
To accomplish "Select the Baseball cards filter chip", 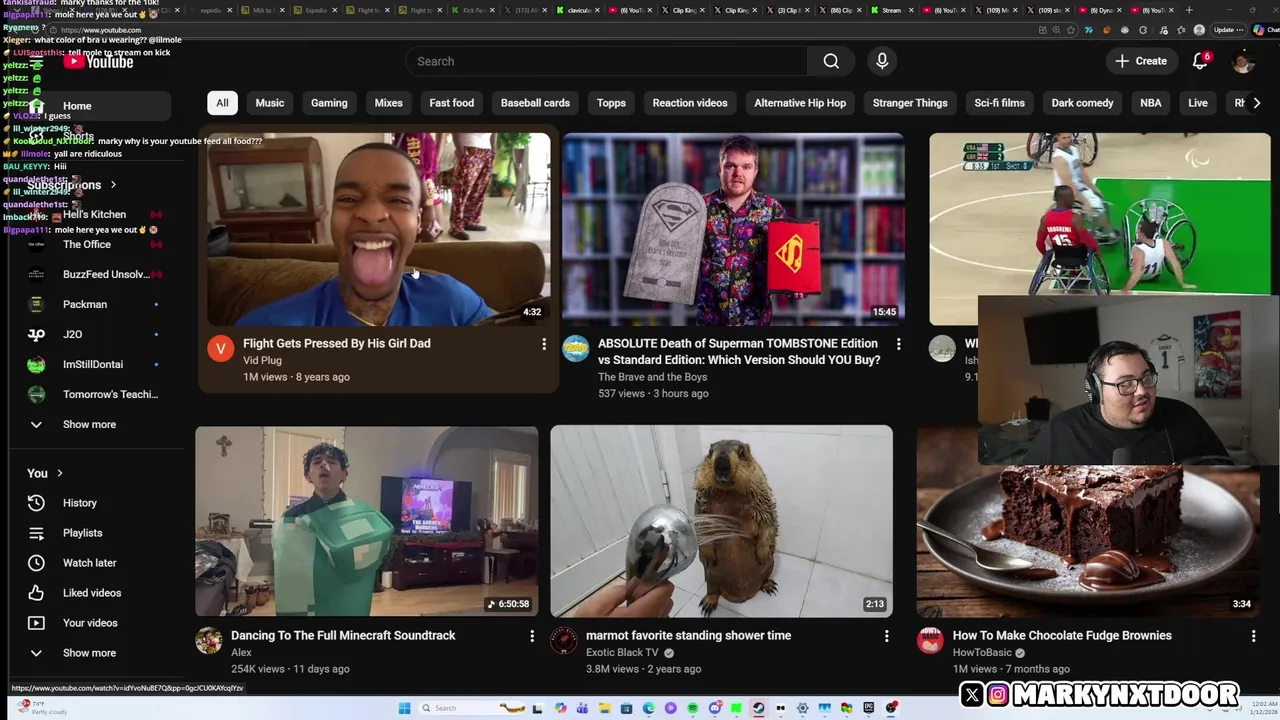I will 535,103.
